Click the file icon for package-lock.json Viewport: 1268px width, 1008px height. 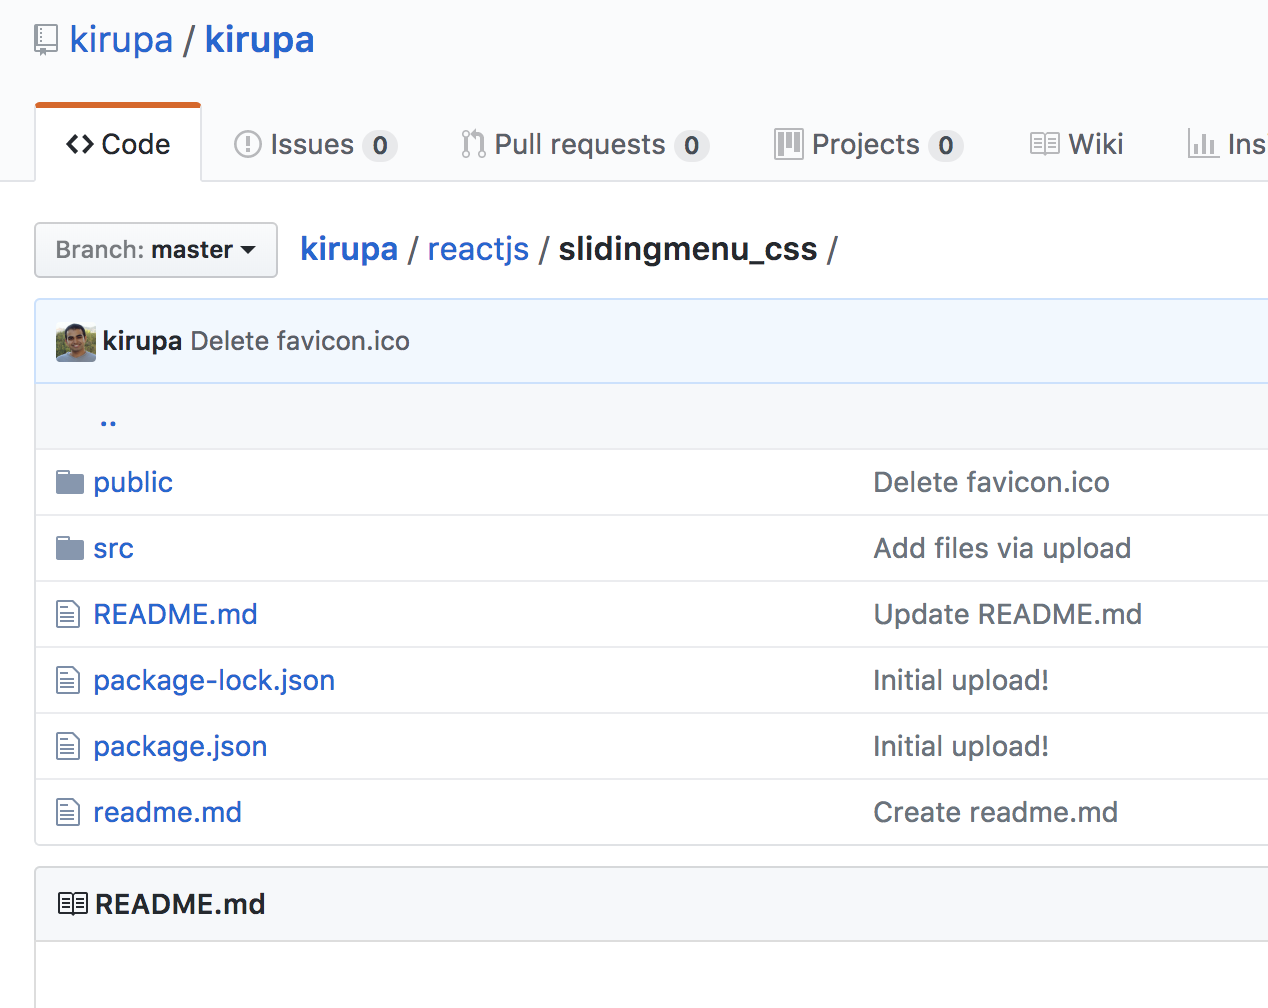click(x=68, y=680)
